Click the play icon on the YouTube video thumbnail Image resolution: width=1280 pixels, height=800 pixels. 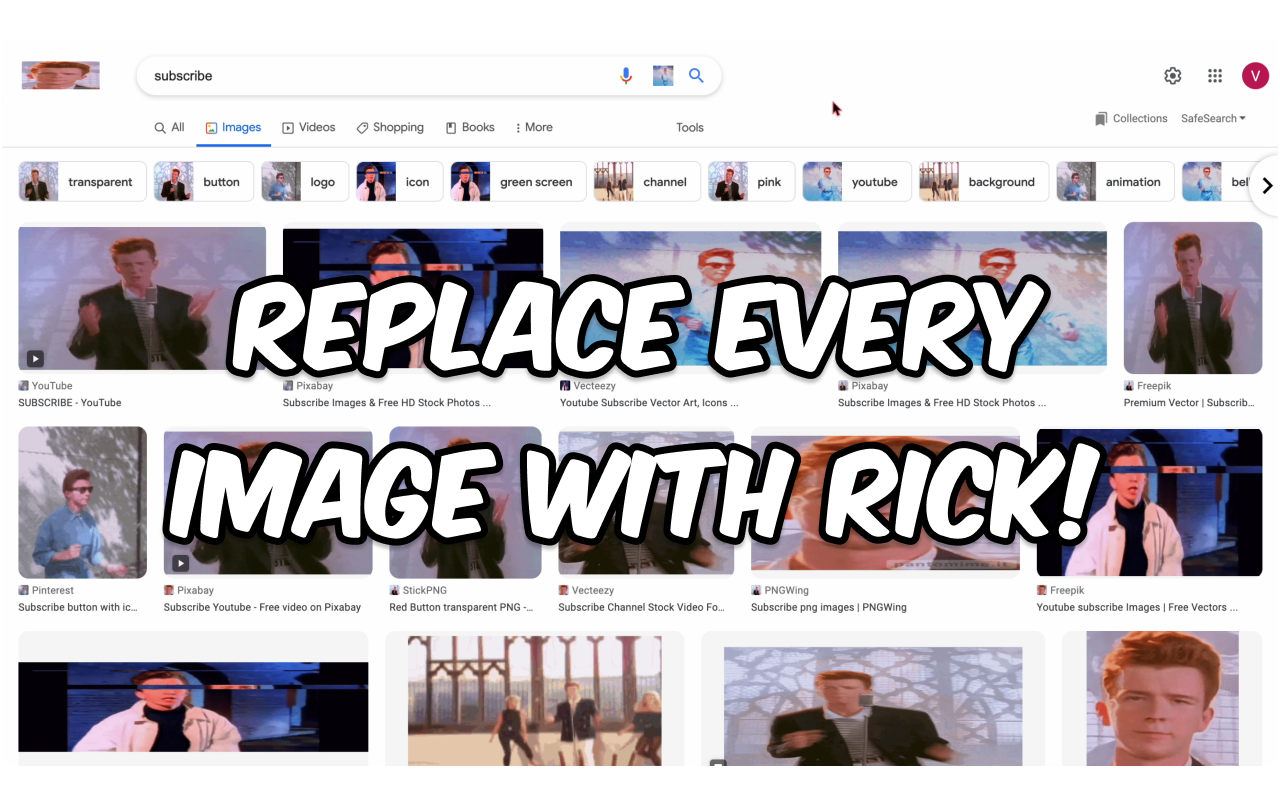[x=35, y=358]
